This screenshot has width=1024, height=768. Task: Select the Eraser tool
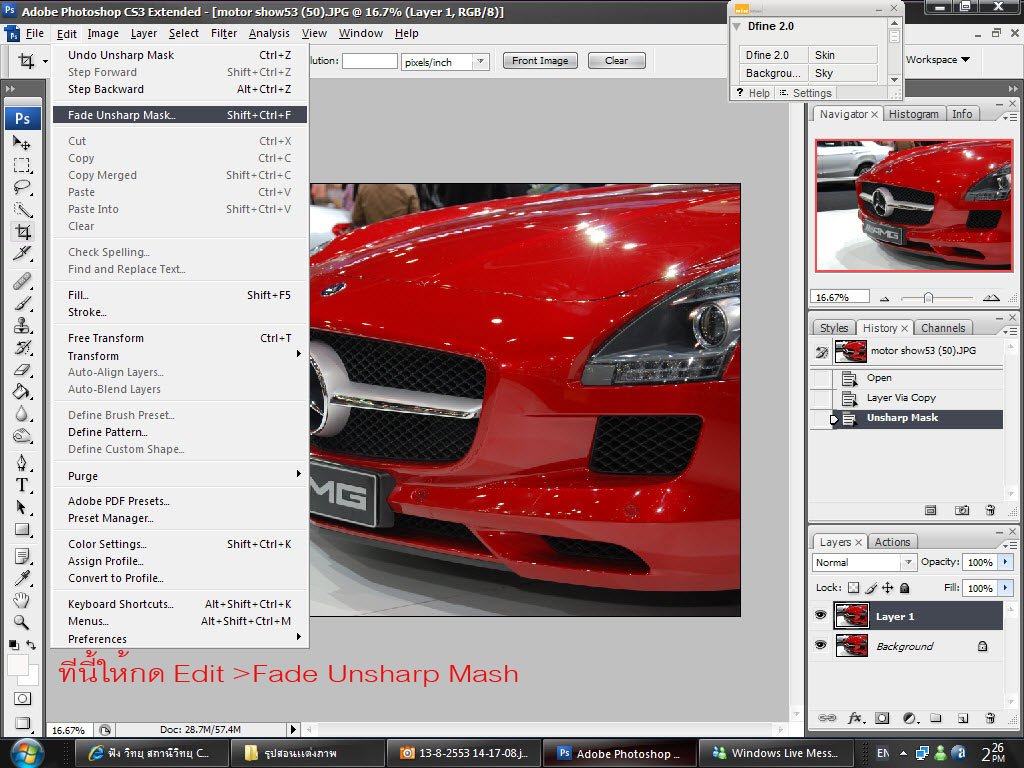(x=22, y=370)
